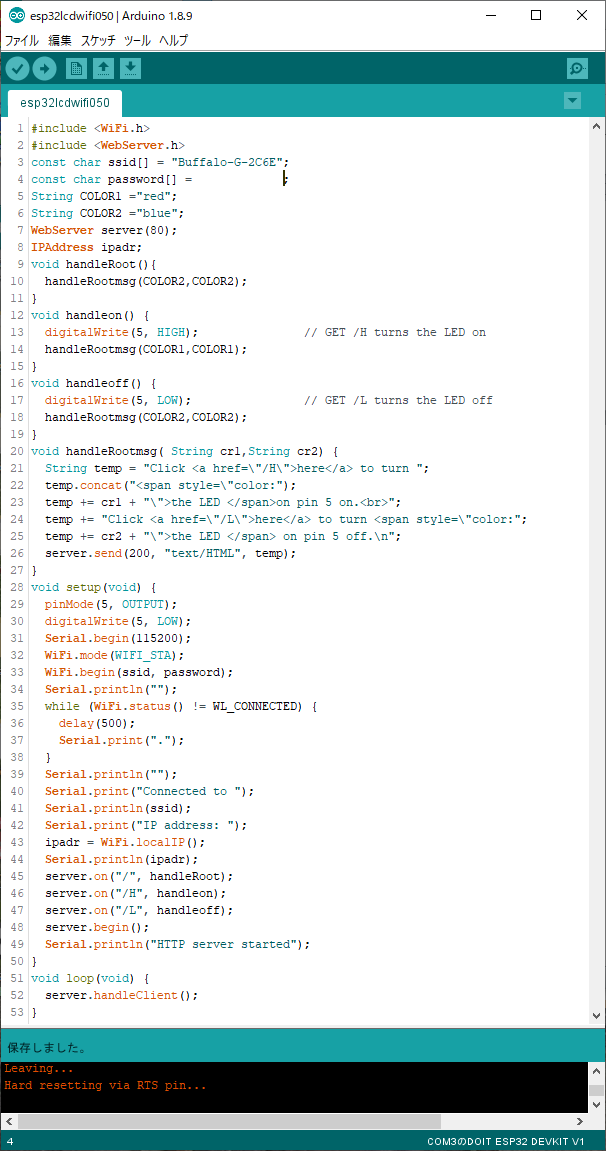Open the スケッチ menu

click(98, 41)
